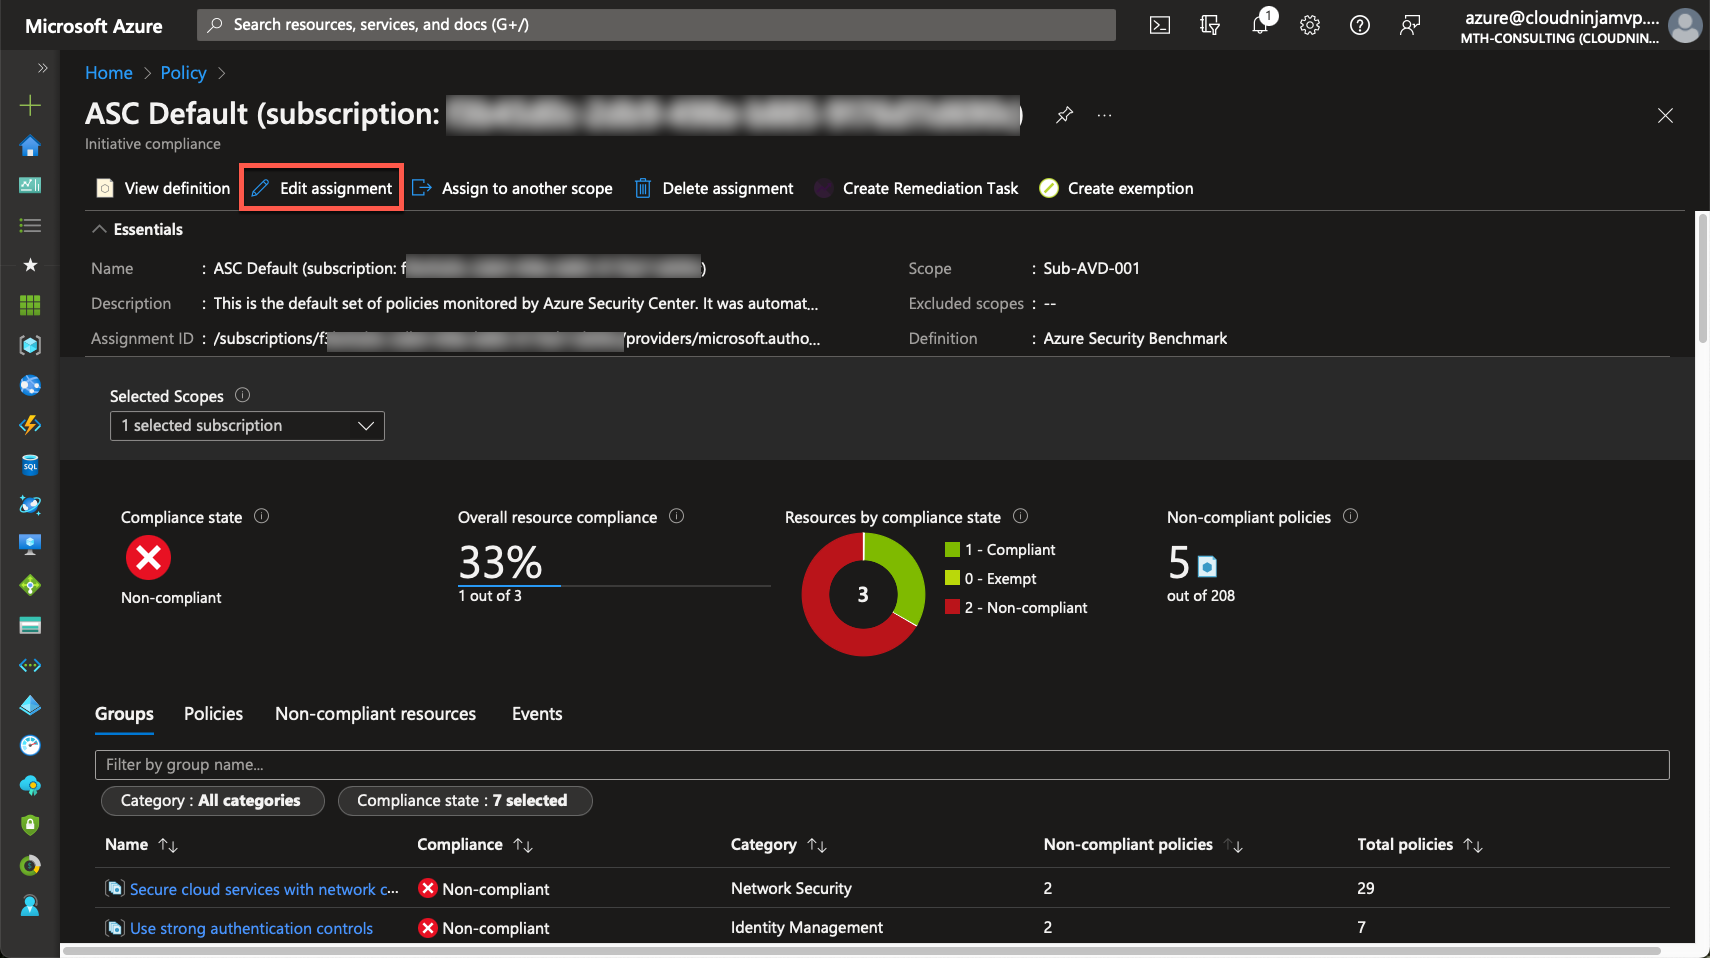The image size is (1710, 958).
Task: Click the Favorites star in sidebar
Action: tap(30, 265)
